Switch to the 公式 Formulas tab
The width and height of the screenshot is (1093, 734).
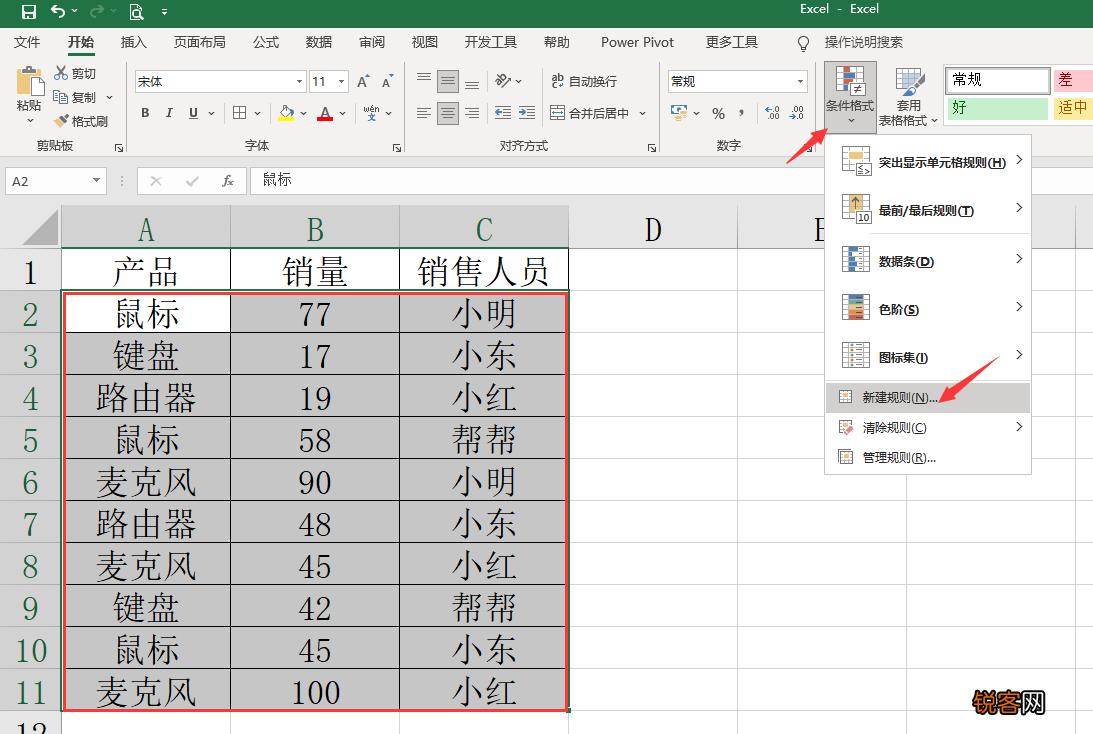(x=266, y=43)
